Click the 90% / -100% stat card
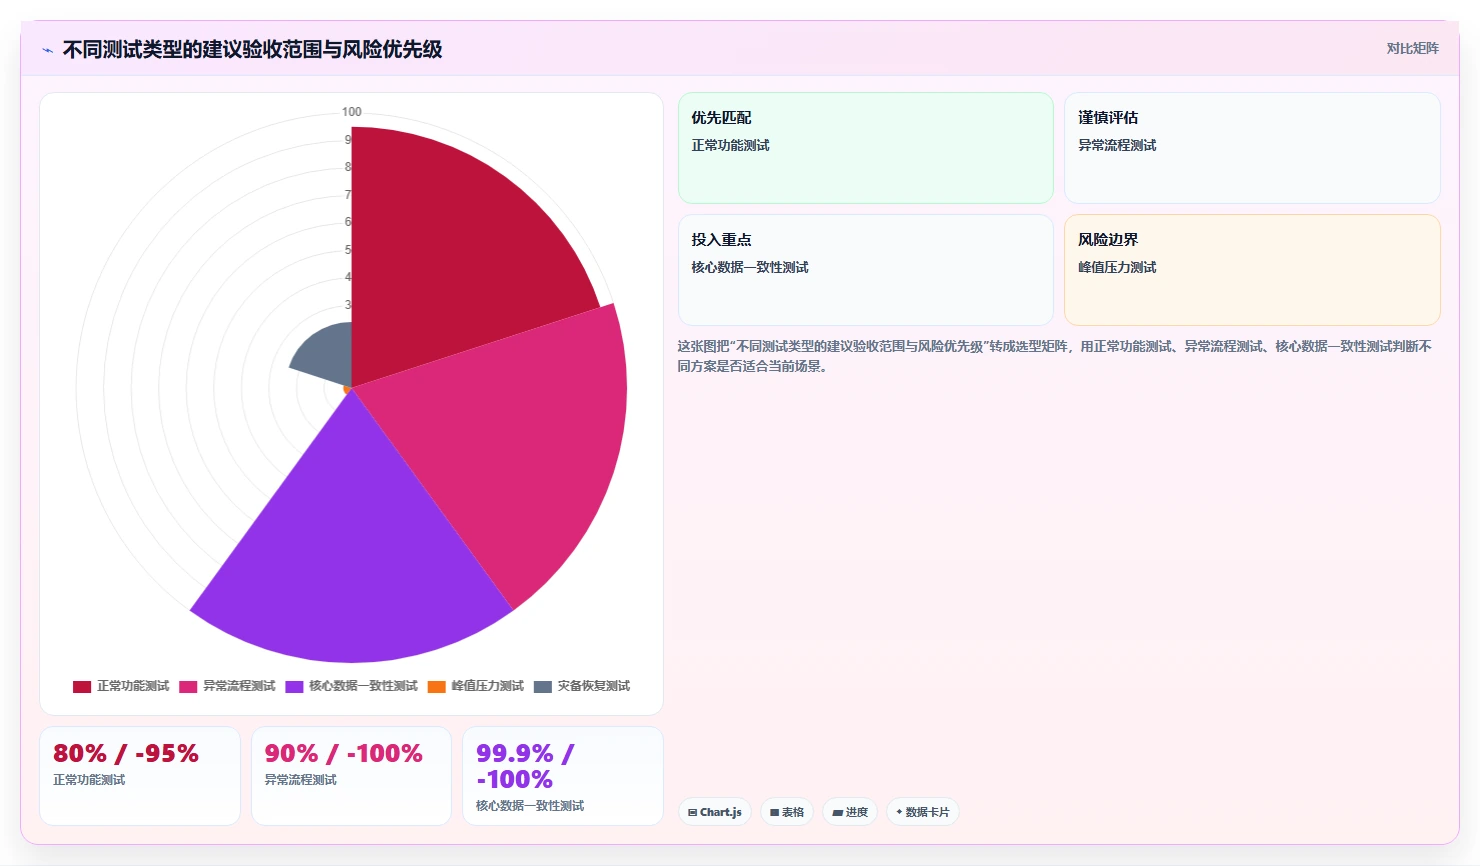 (x=351, y=776)
